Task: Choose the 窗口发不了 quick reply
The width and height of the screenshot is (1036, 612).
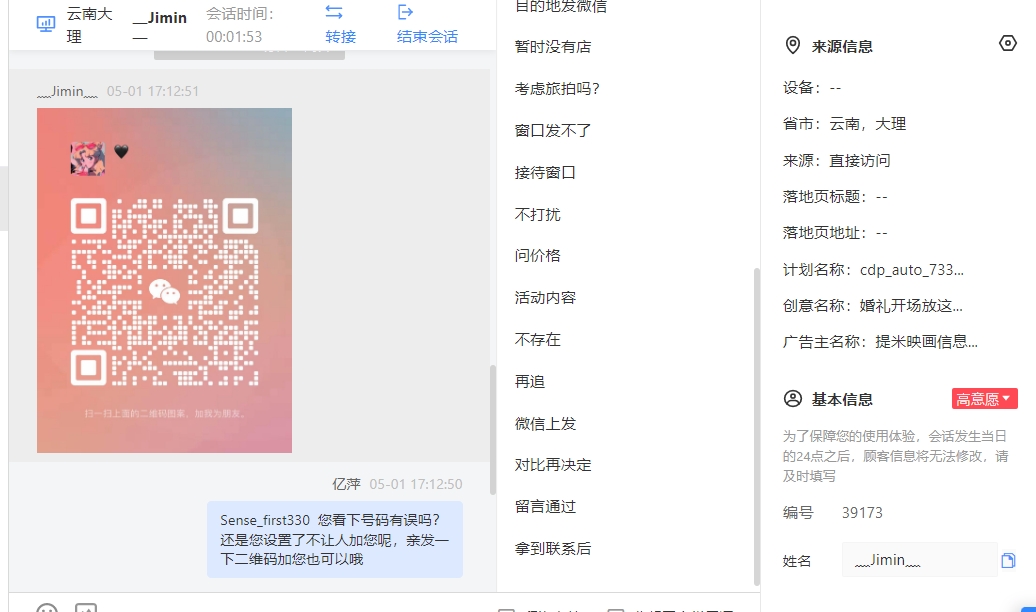Action: [553, 131]
